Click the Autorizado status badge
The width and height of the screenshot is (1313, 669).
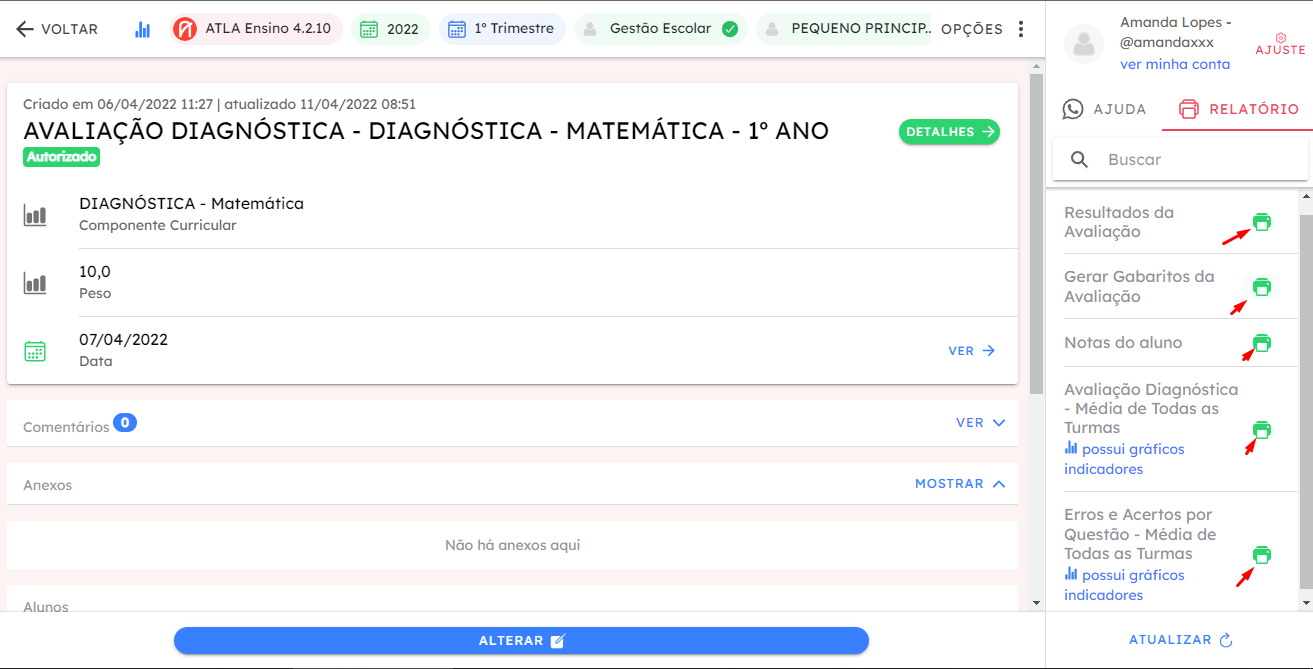point(62,157)
